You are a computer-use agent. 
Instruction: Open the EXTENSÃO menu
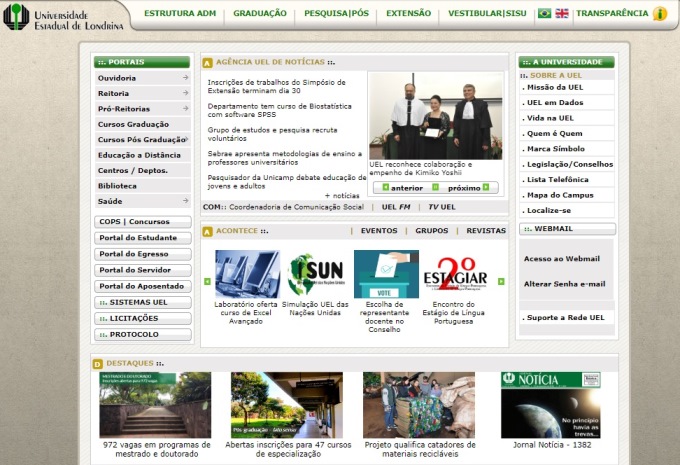409,13
